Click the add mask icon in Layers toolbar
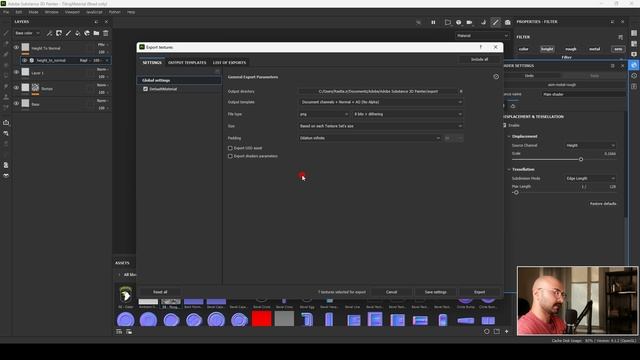640x360 pixels. [x=59, y=33]
